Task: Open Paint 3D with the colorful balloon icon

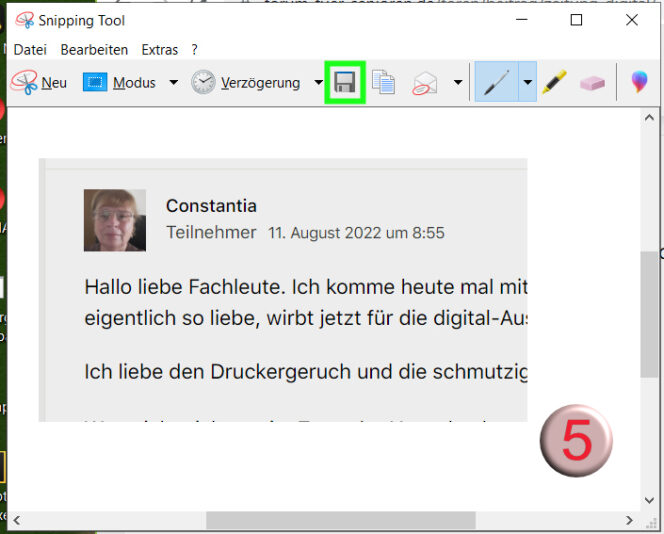Action: (638, 83)
